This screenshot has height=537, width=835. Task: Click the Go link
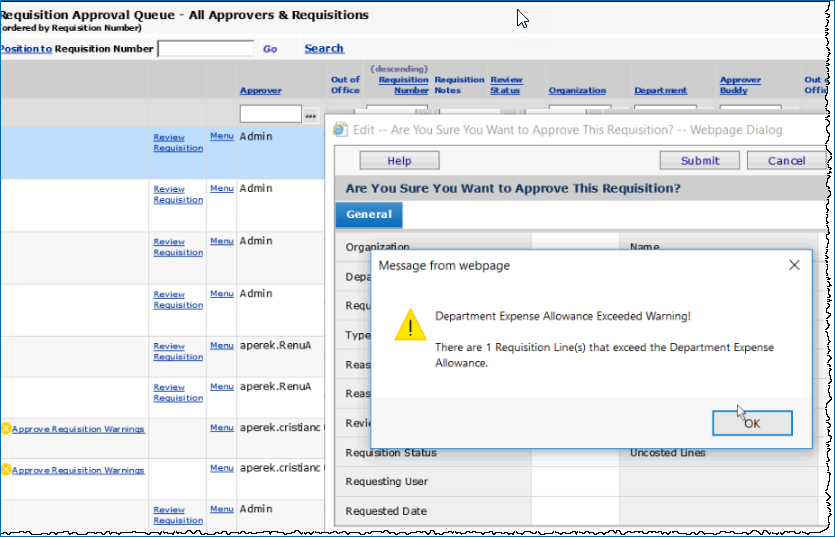click(x=270, y=49)
